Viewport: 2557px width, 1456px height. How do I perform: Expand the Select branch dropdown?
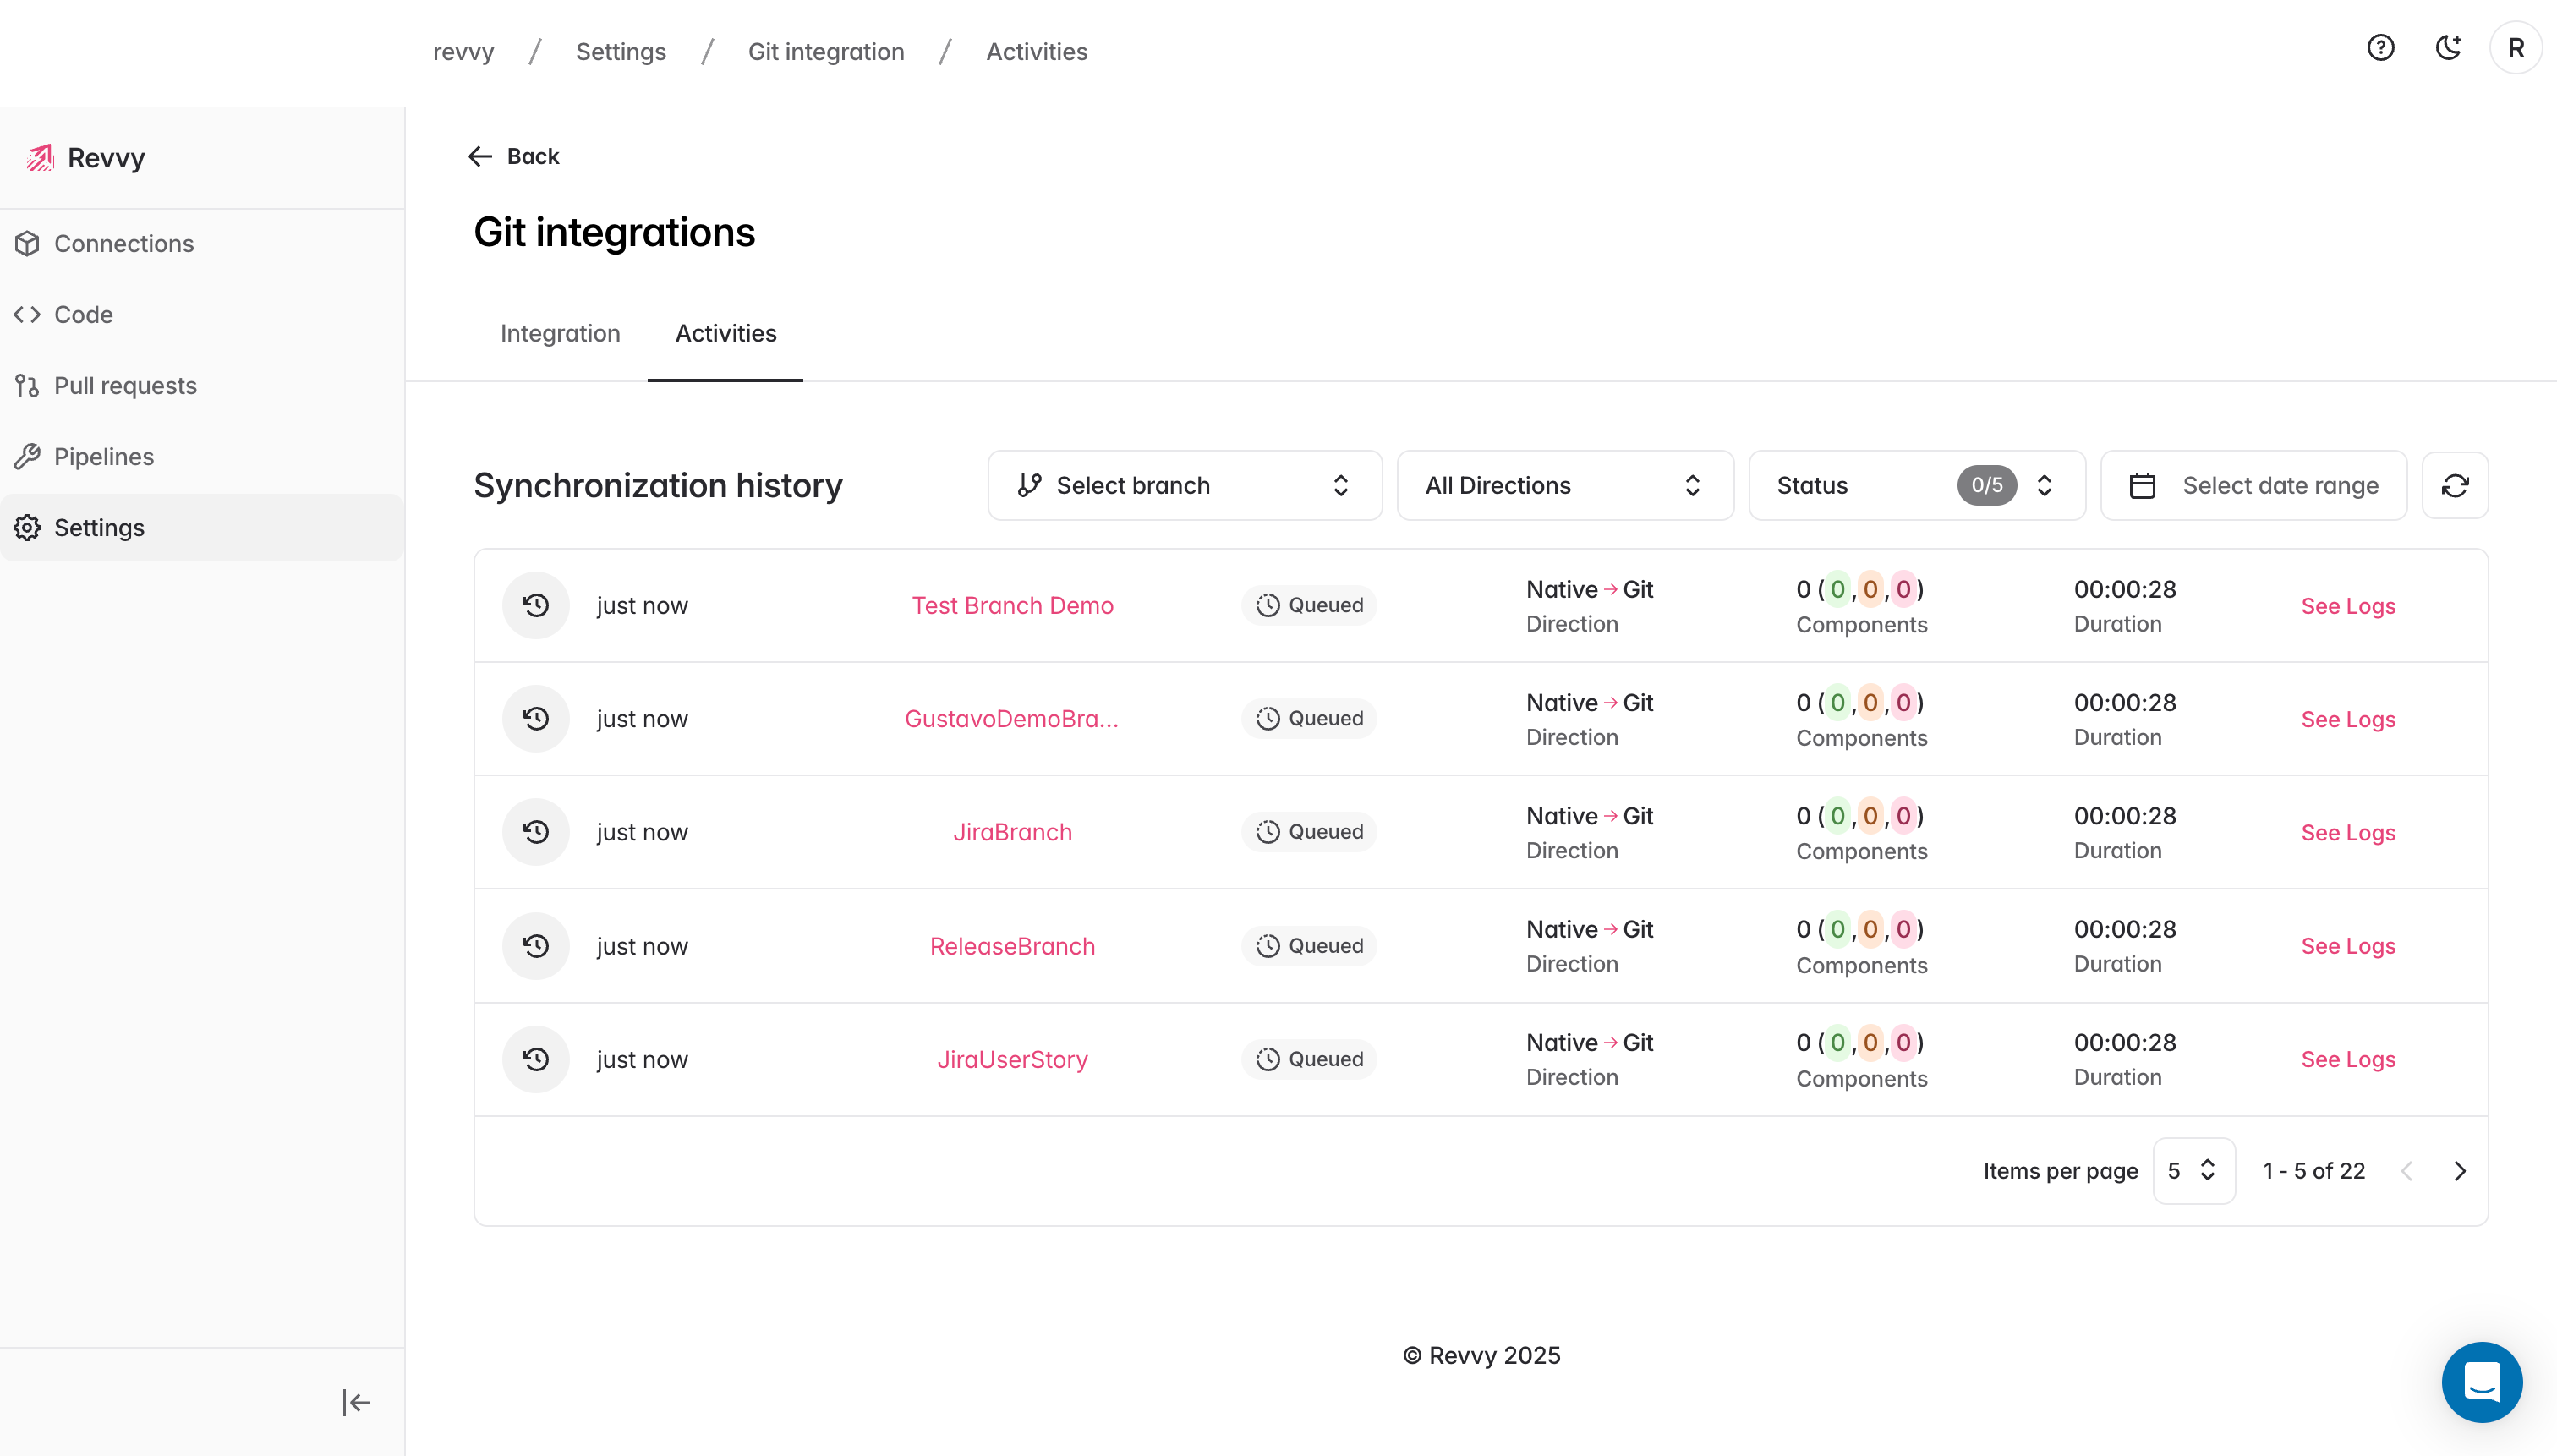pyautogui.click(x=1184, y=486)
